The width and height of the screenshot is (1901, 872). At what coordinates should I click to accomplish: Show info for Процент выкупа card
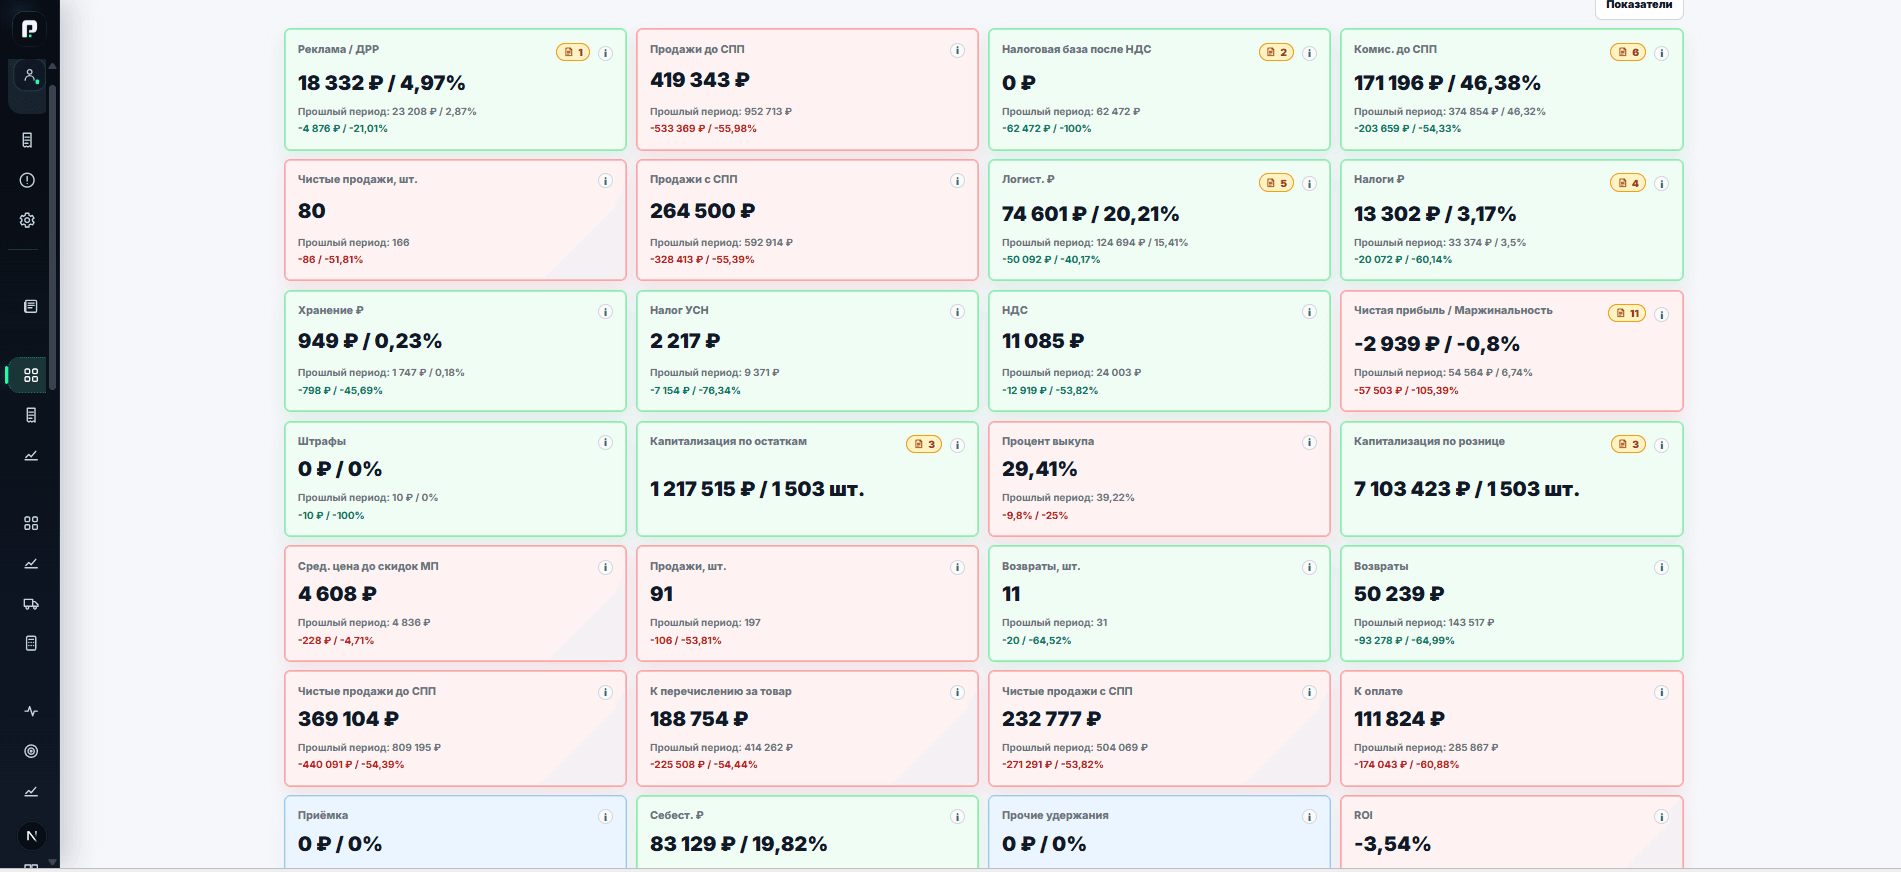pyautogui.click(x=1309, y=442)
